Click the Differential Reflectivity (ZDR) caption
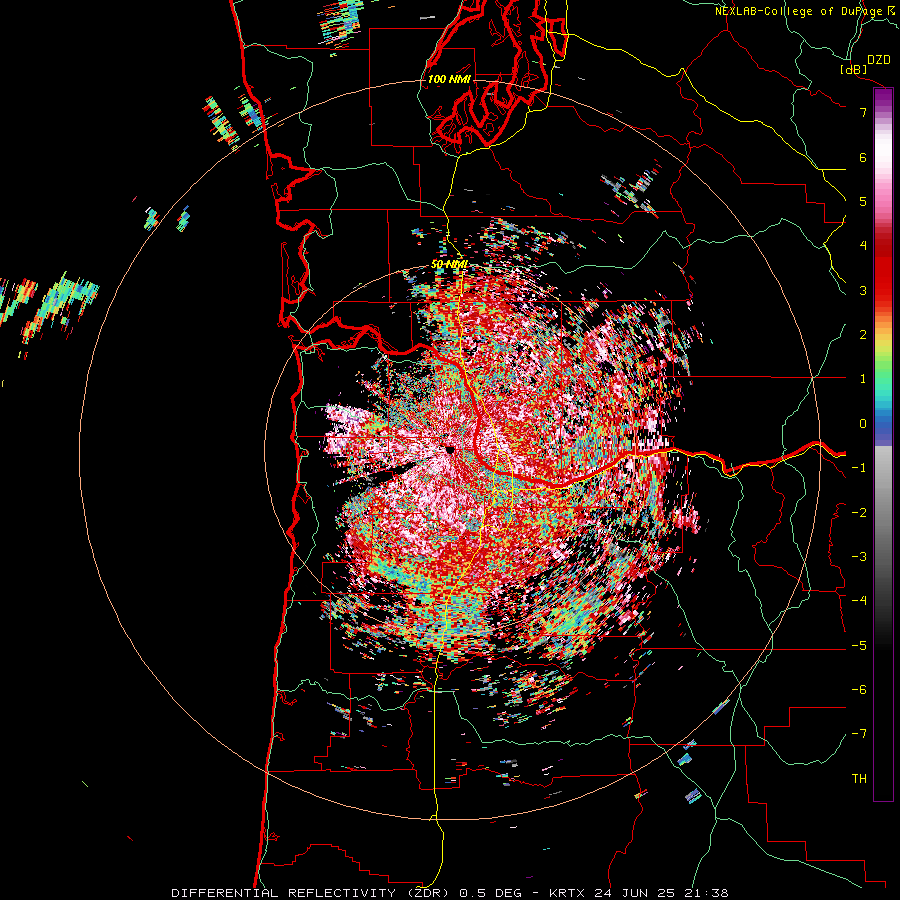This screenshot has height=900, width=900. (312, 893)
